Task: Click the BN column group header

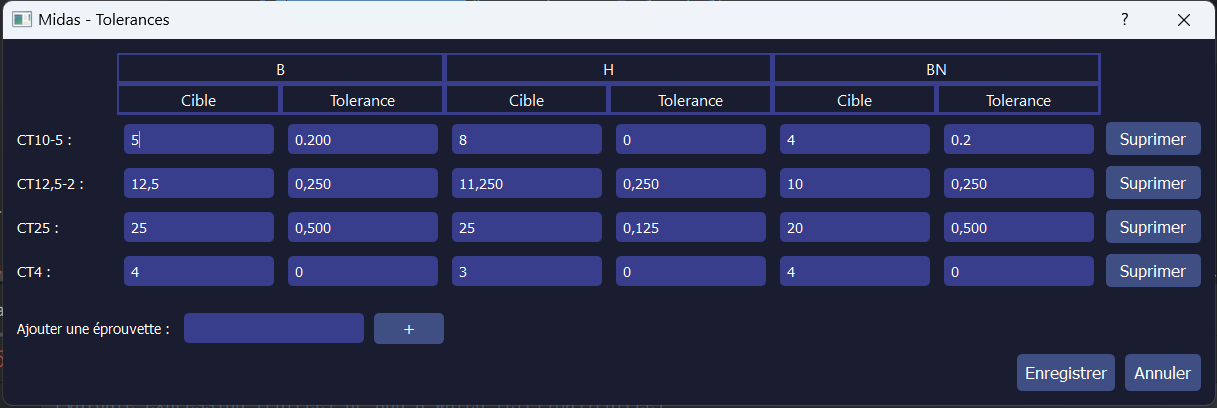Action: click(936, 69)
